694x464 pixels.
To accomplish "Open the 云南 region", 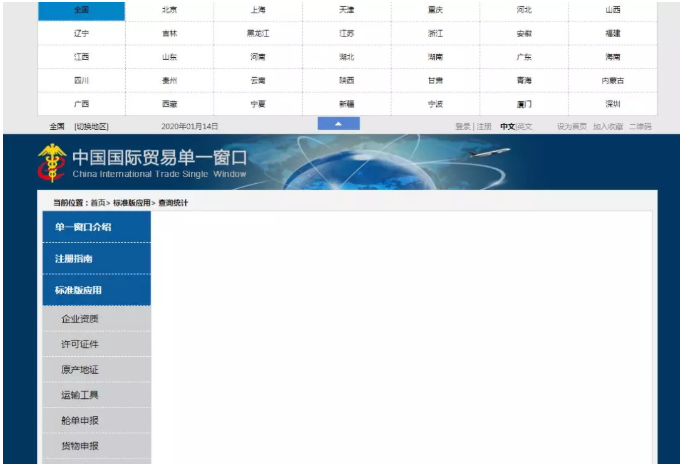I will 258,81.
